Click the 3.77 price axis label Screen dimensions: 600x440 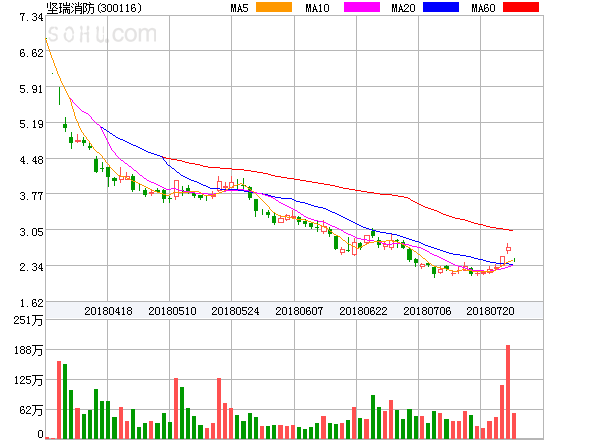31,196
